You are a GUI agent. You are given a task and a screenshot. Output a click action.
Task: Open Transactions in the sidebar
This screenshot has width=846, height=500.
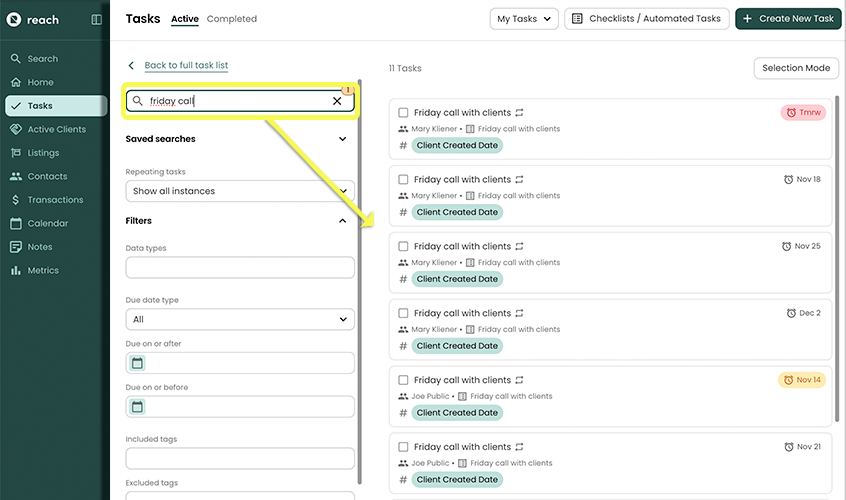(x=55, y=200)
